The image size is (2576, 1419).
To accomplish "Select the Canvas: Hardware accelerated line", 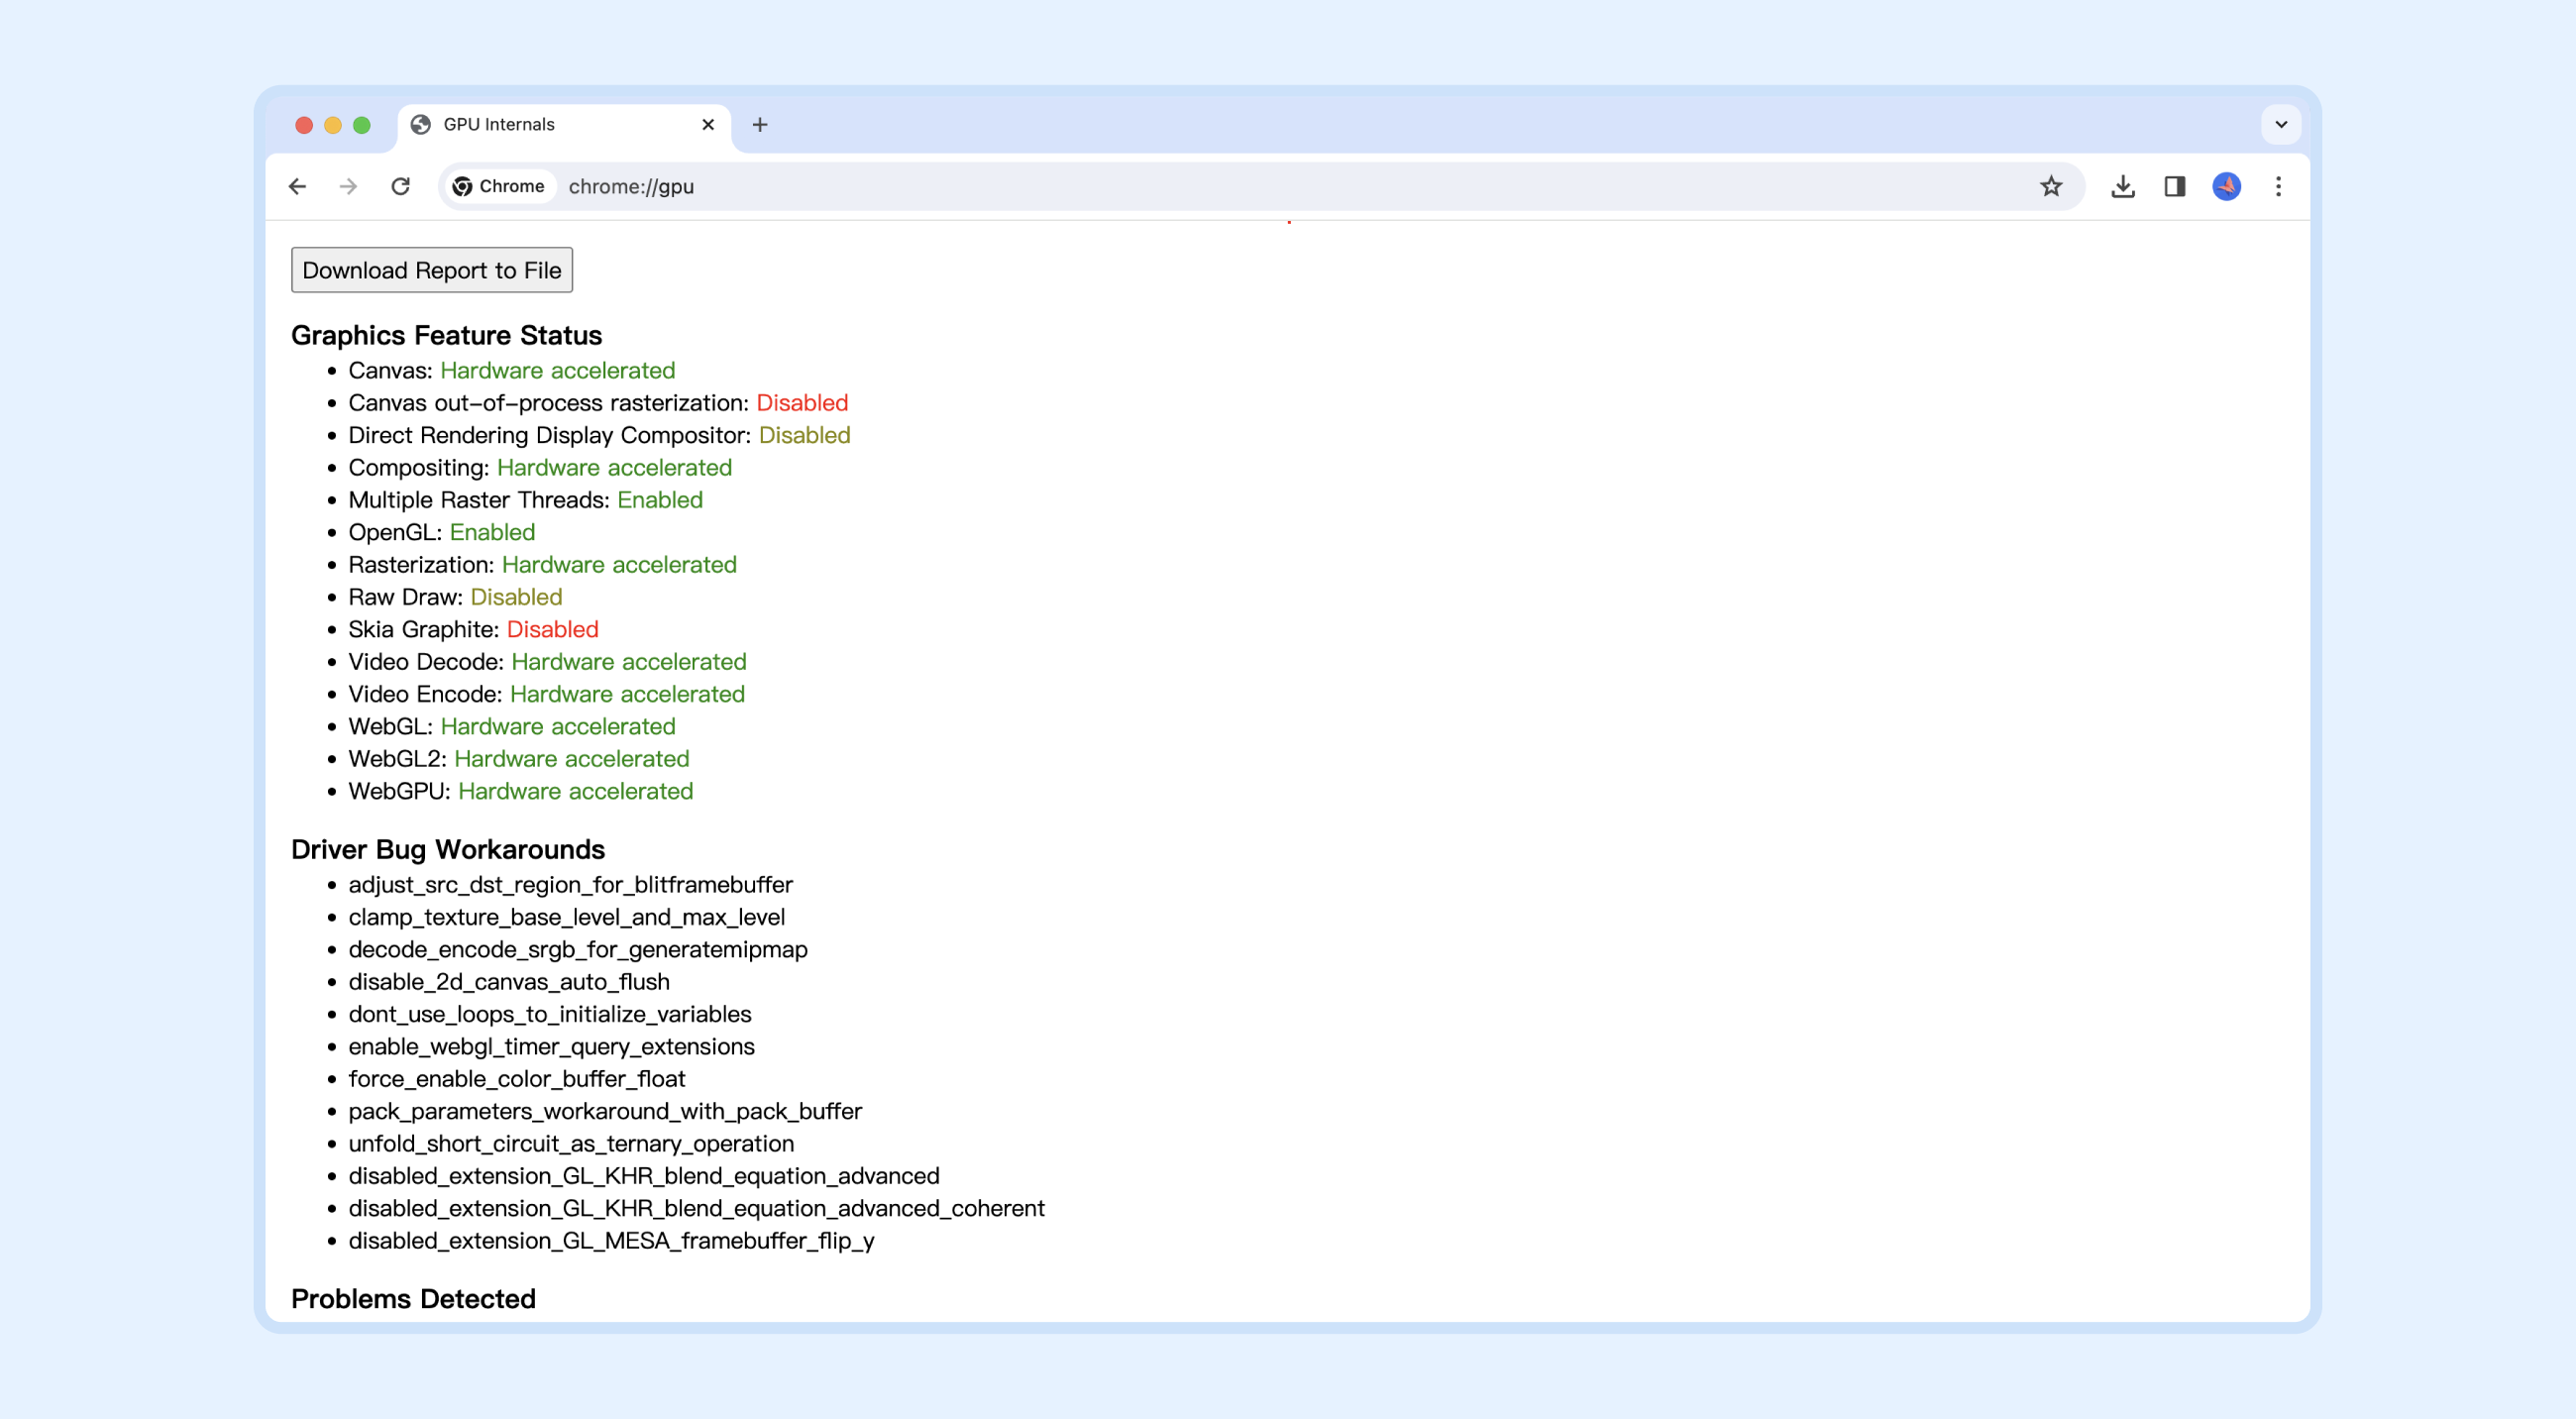I will pyautogui.click(x=511, y=370).
